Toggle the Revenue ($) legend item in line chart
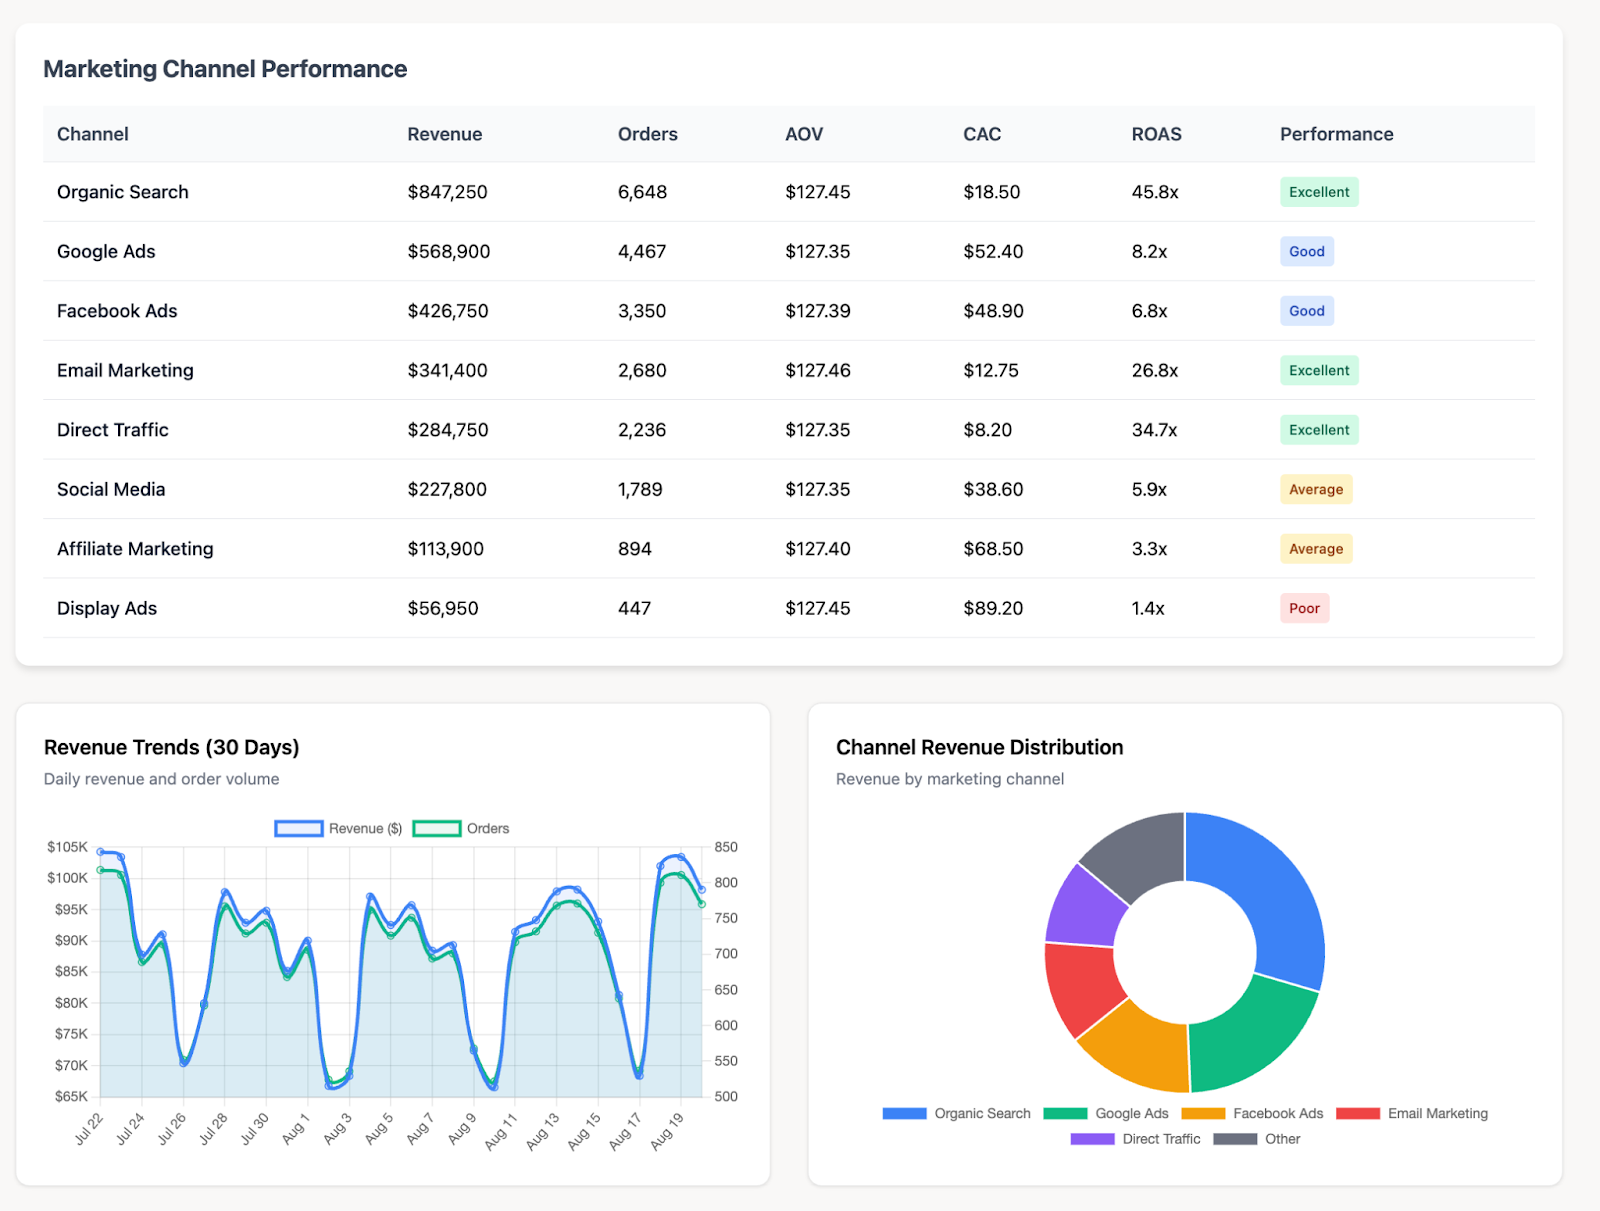 click(x=339, y=828)
